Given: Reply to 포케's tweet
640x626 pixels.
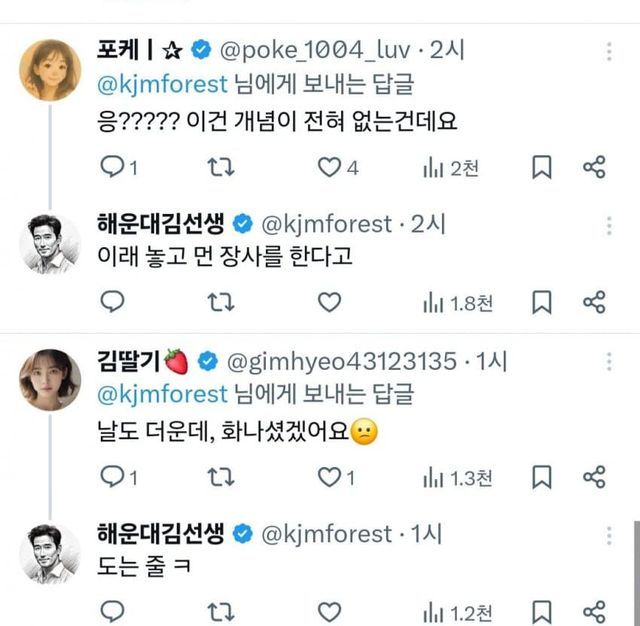Looking at the screenshot, I should (x=113, y=168).
